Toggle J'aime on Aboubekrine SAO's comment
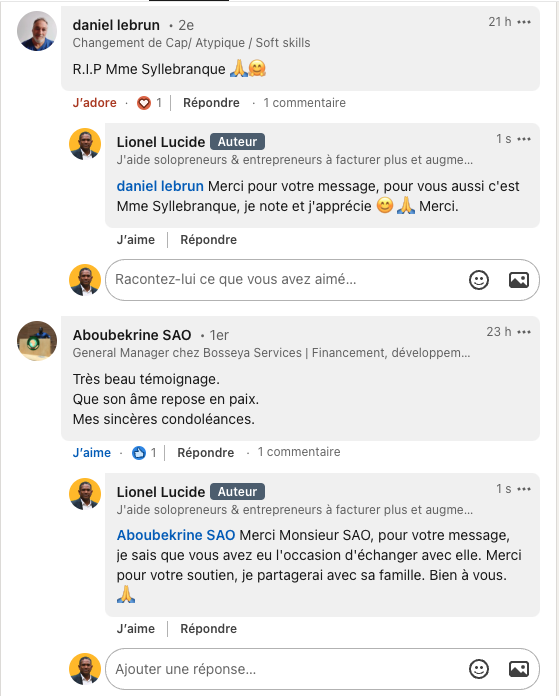The width and height of the screenshot is (559, 696). pos(91,453)
